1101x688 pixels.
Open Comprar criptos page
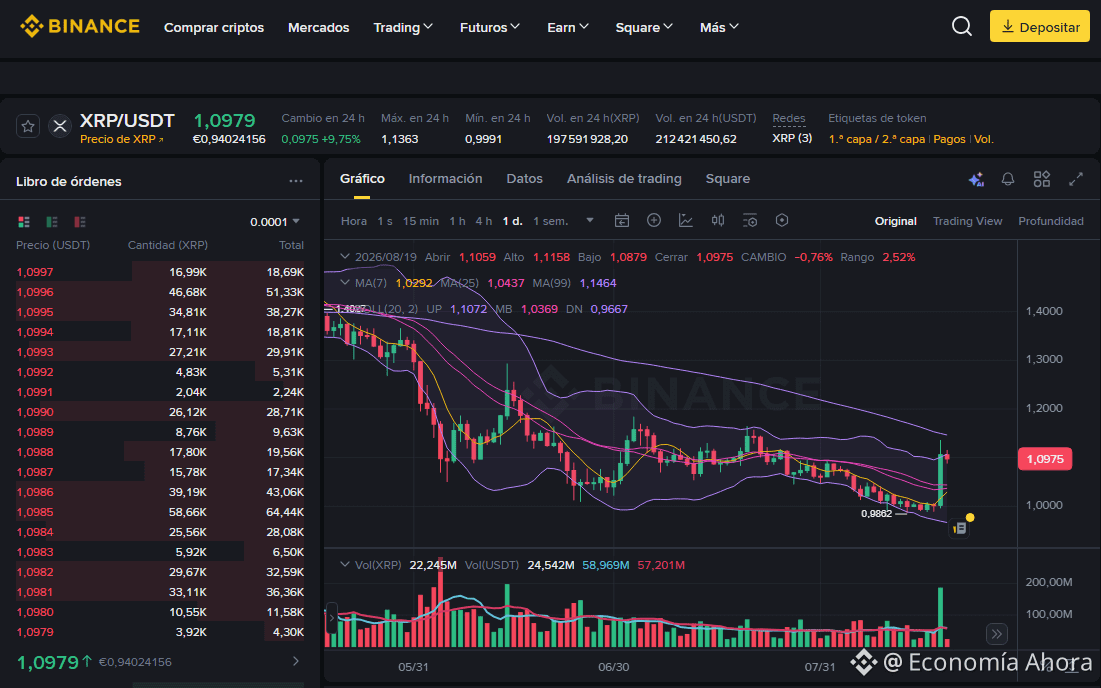pyautogui.click(x=214, y=27)
